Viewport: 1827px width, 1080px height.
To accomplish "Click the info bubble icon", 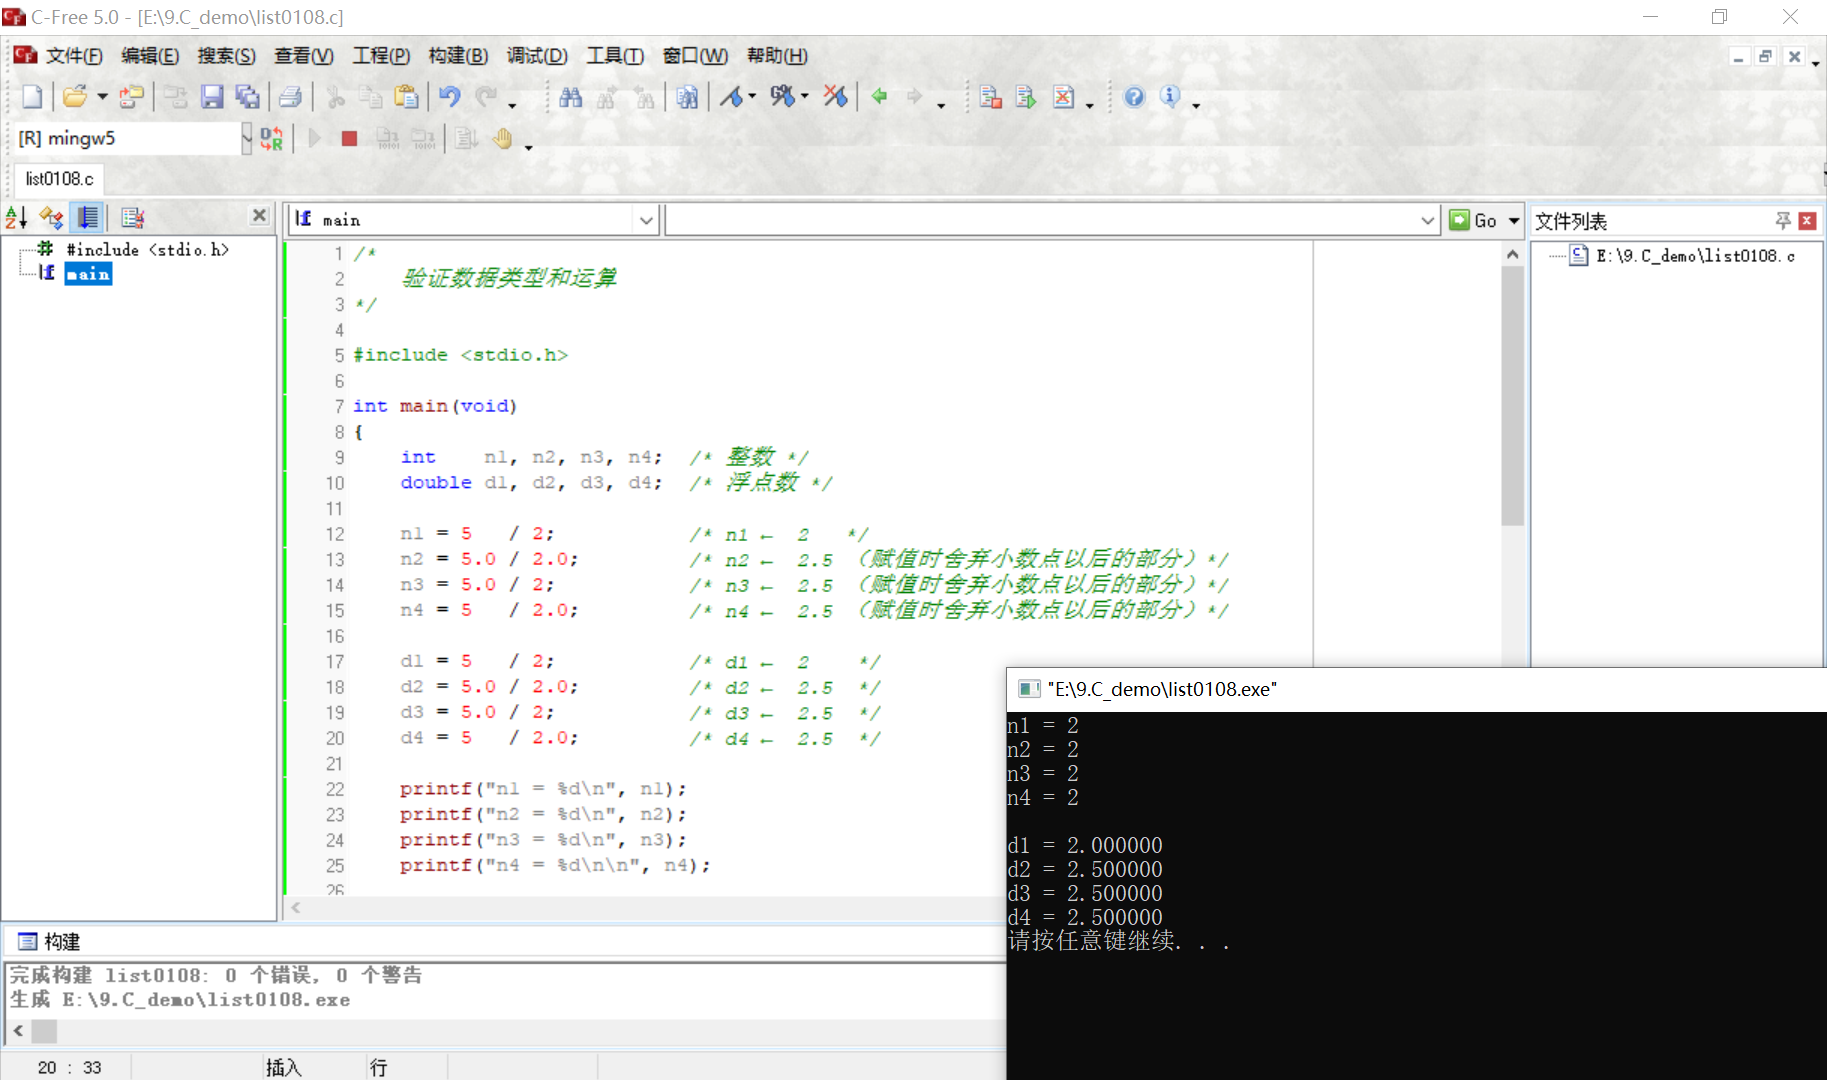I will click(x=1170, y=96).
